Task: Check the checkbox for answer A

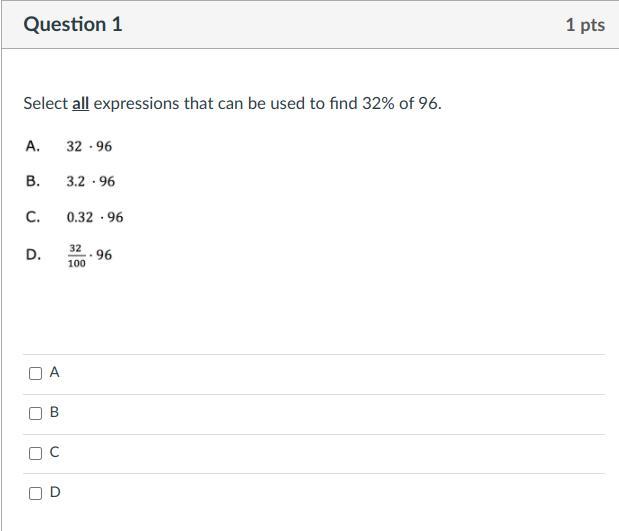Action: pyautogui.click(x=36, y=373)
